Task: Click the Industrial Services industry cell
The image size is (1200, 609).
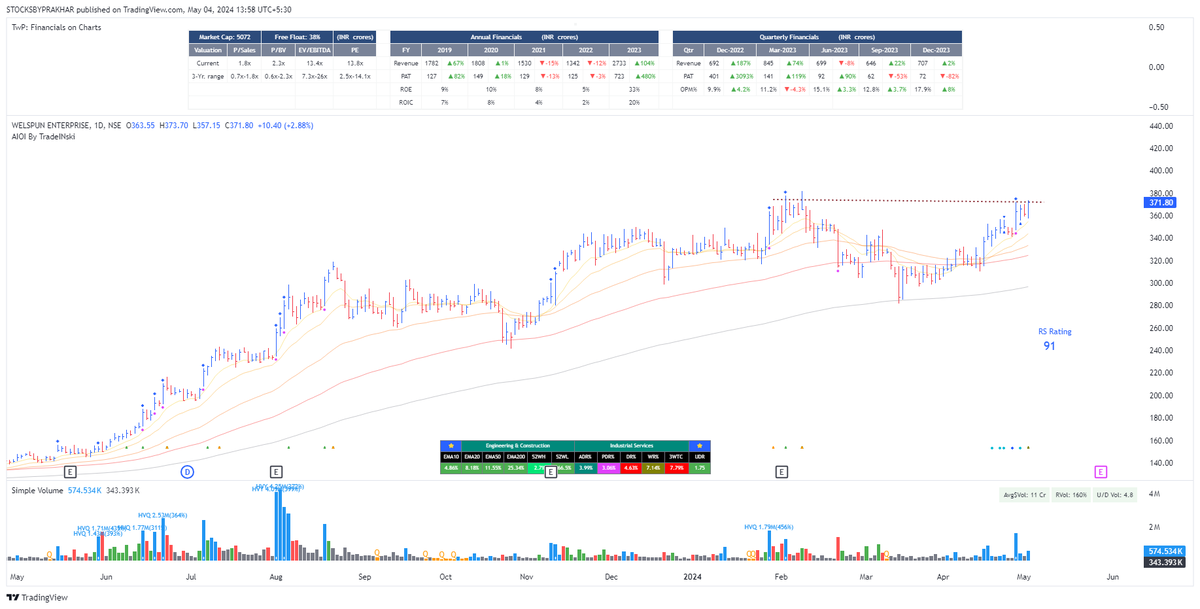Action: coord(632,446)
